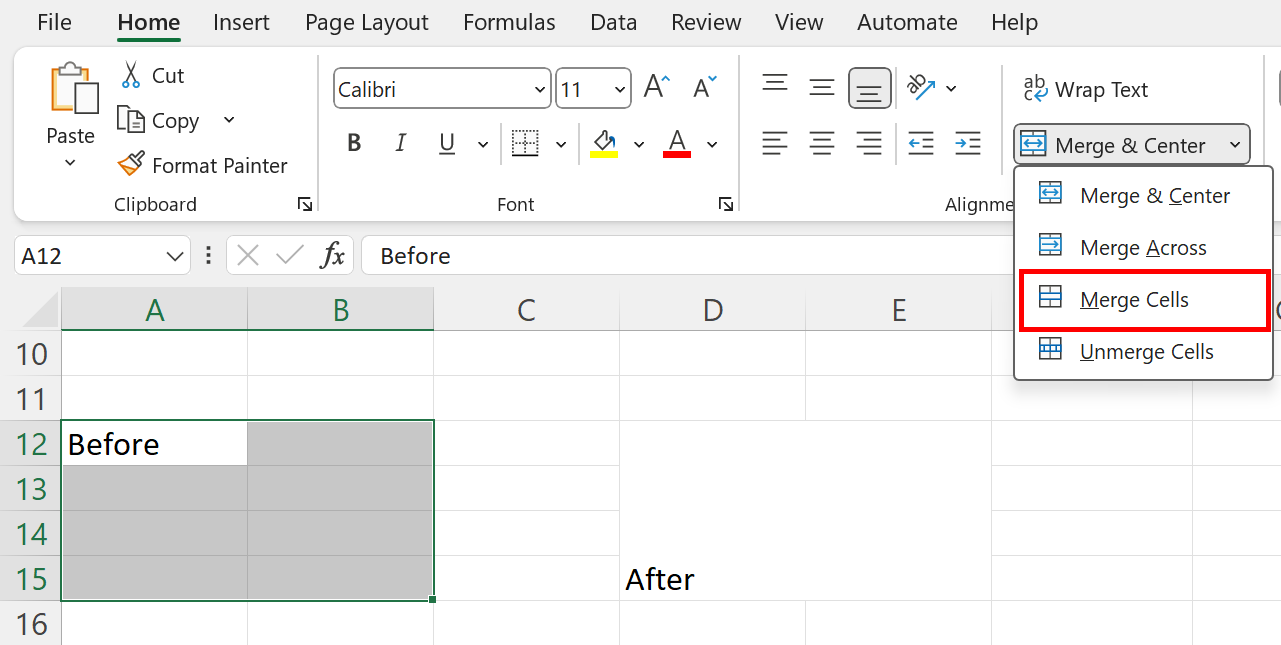This screenshot has width=1281, height=645.
Task: Open the Review tab
Action: 708,22
